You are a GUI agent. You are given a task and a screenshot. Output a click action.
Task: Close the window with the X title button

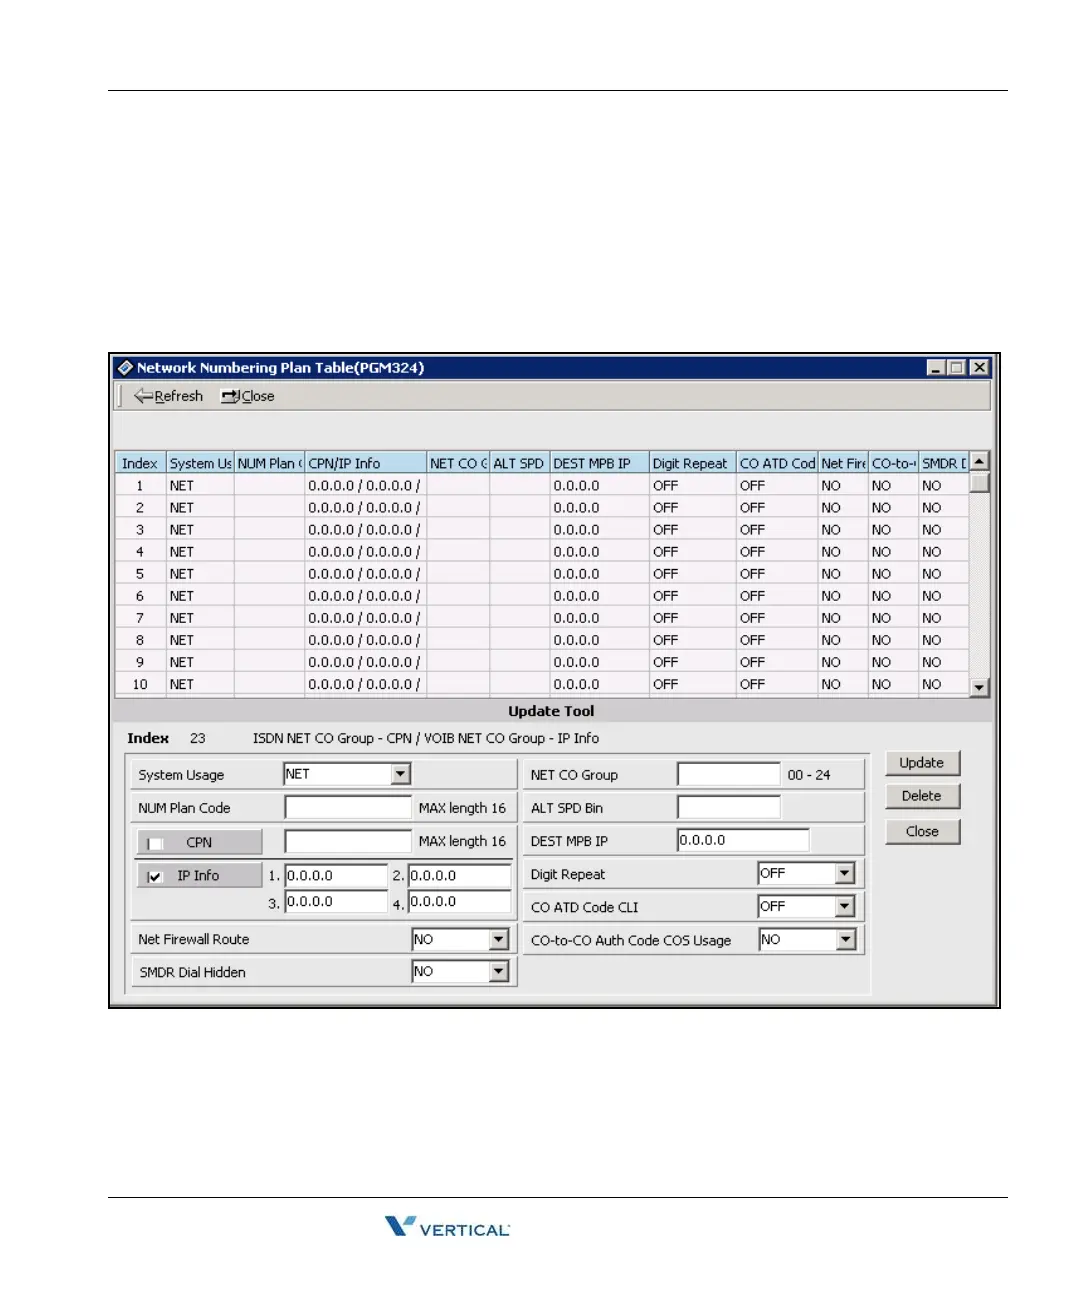980,368
